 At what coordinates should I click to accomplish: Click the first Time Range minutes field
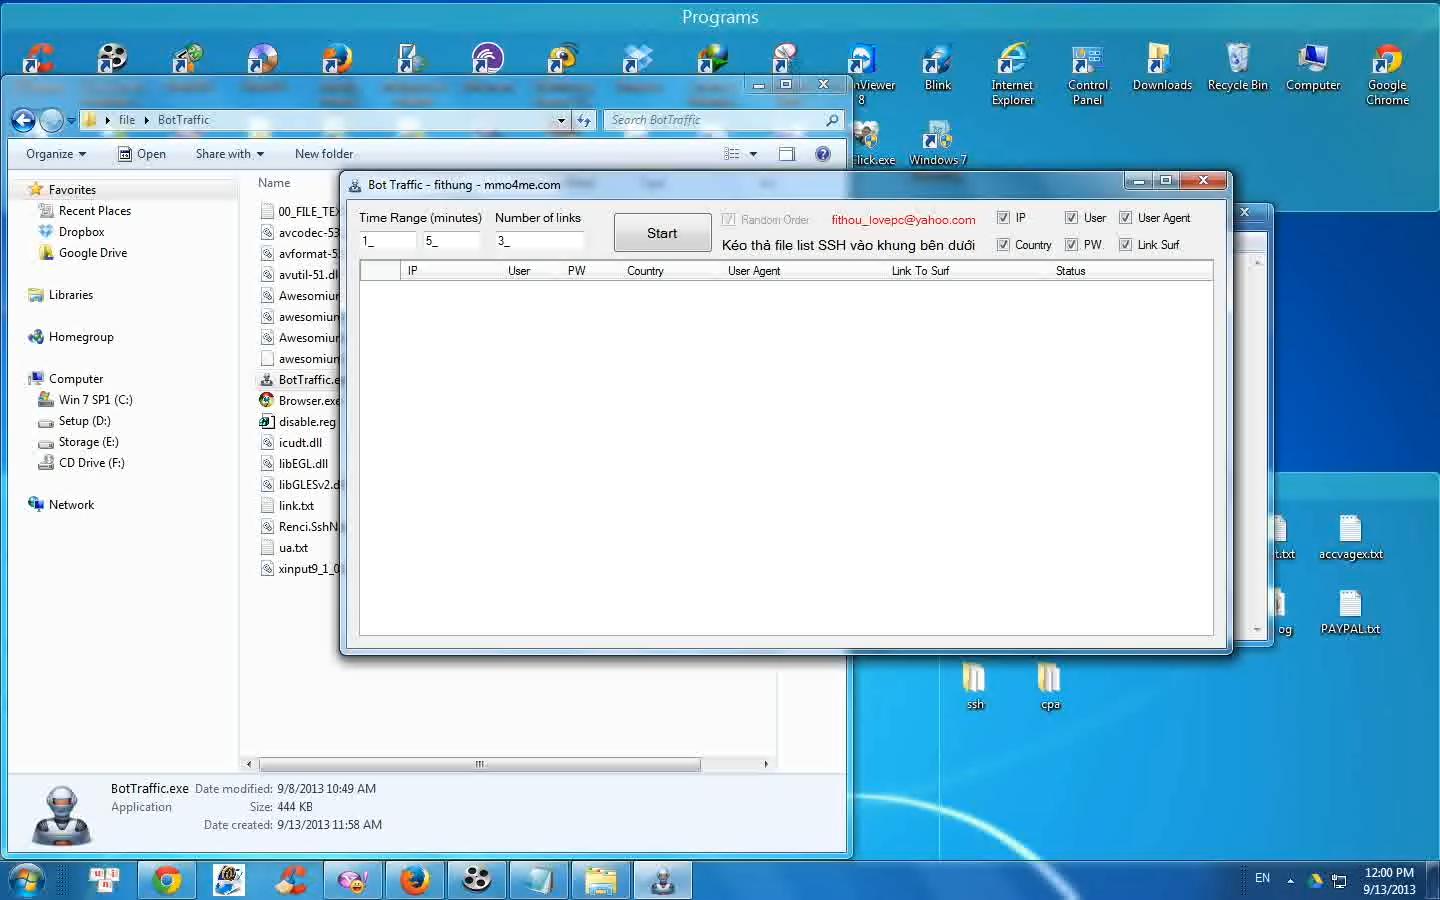click(x=388, y=241)
